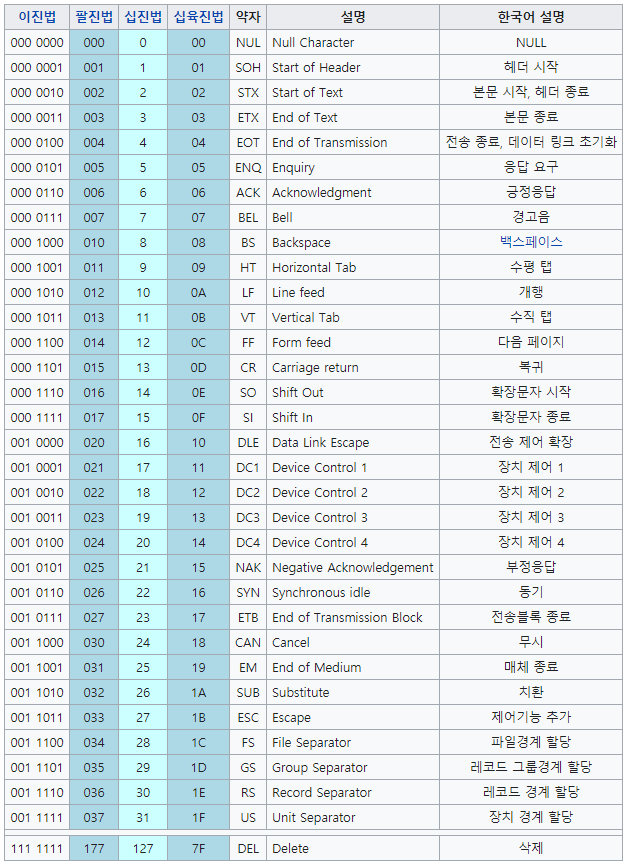Click 'End of Transmission Block' description

click(x=347, y=618)
